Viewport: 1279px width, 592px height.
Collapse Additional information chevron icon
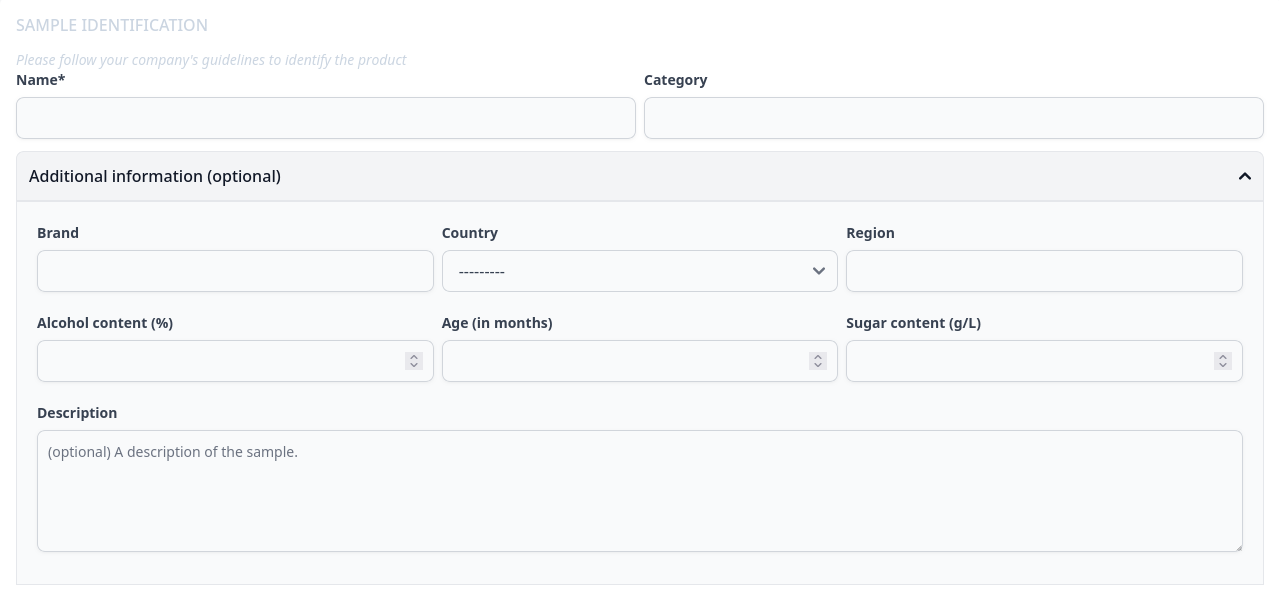tap(1245, 177)
